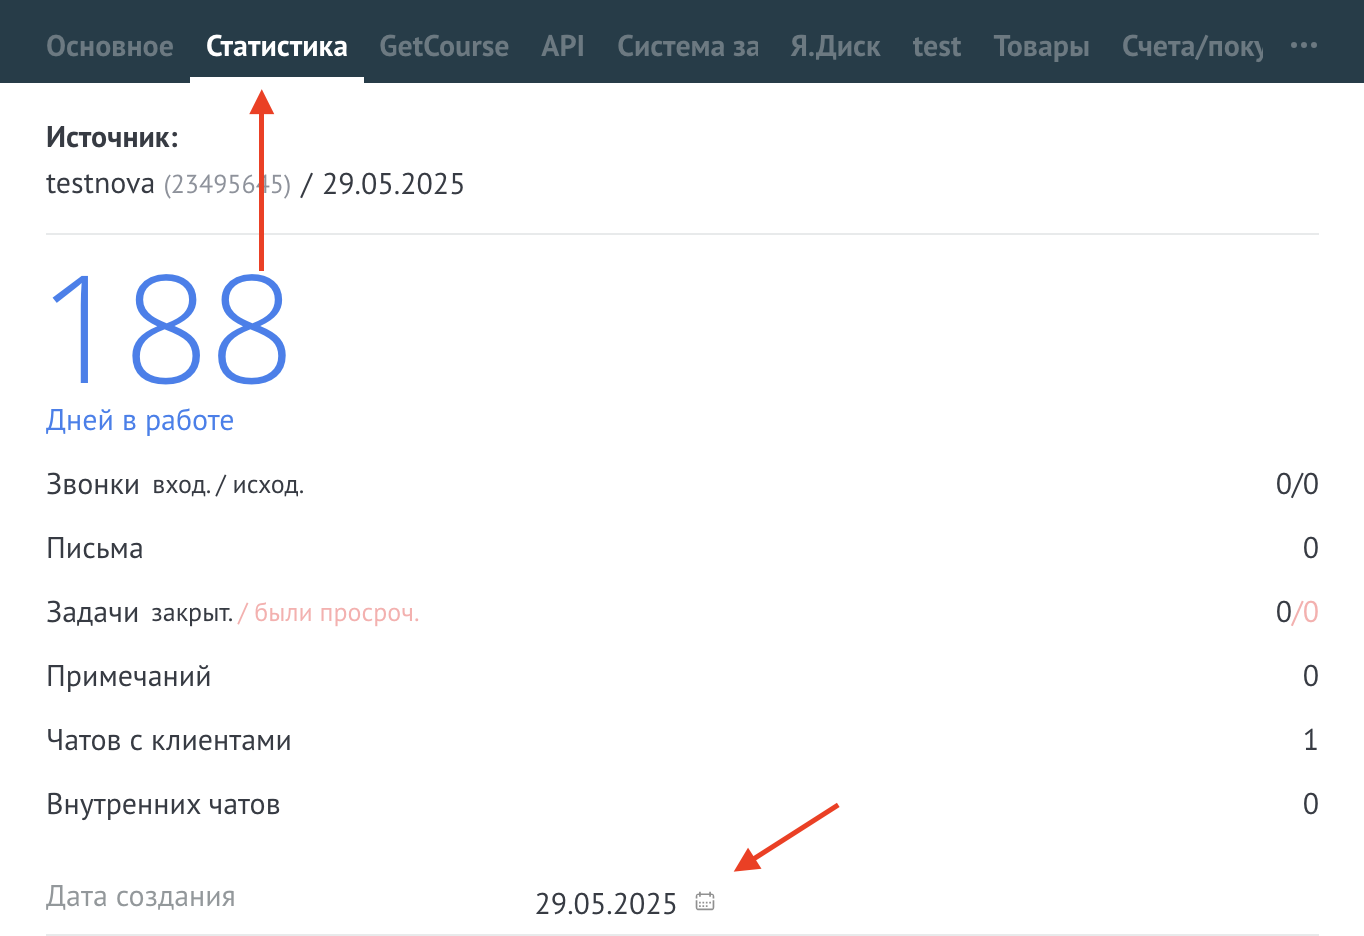The image size is (1364, 936).
Task: Open the Система за tab
Action: pyautogui.click(x=687, y=46)
